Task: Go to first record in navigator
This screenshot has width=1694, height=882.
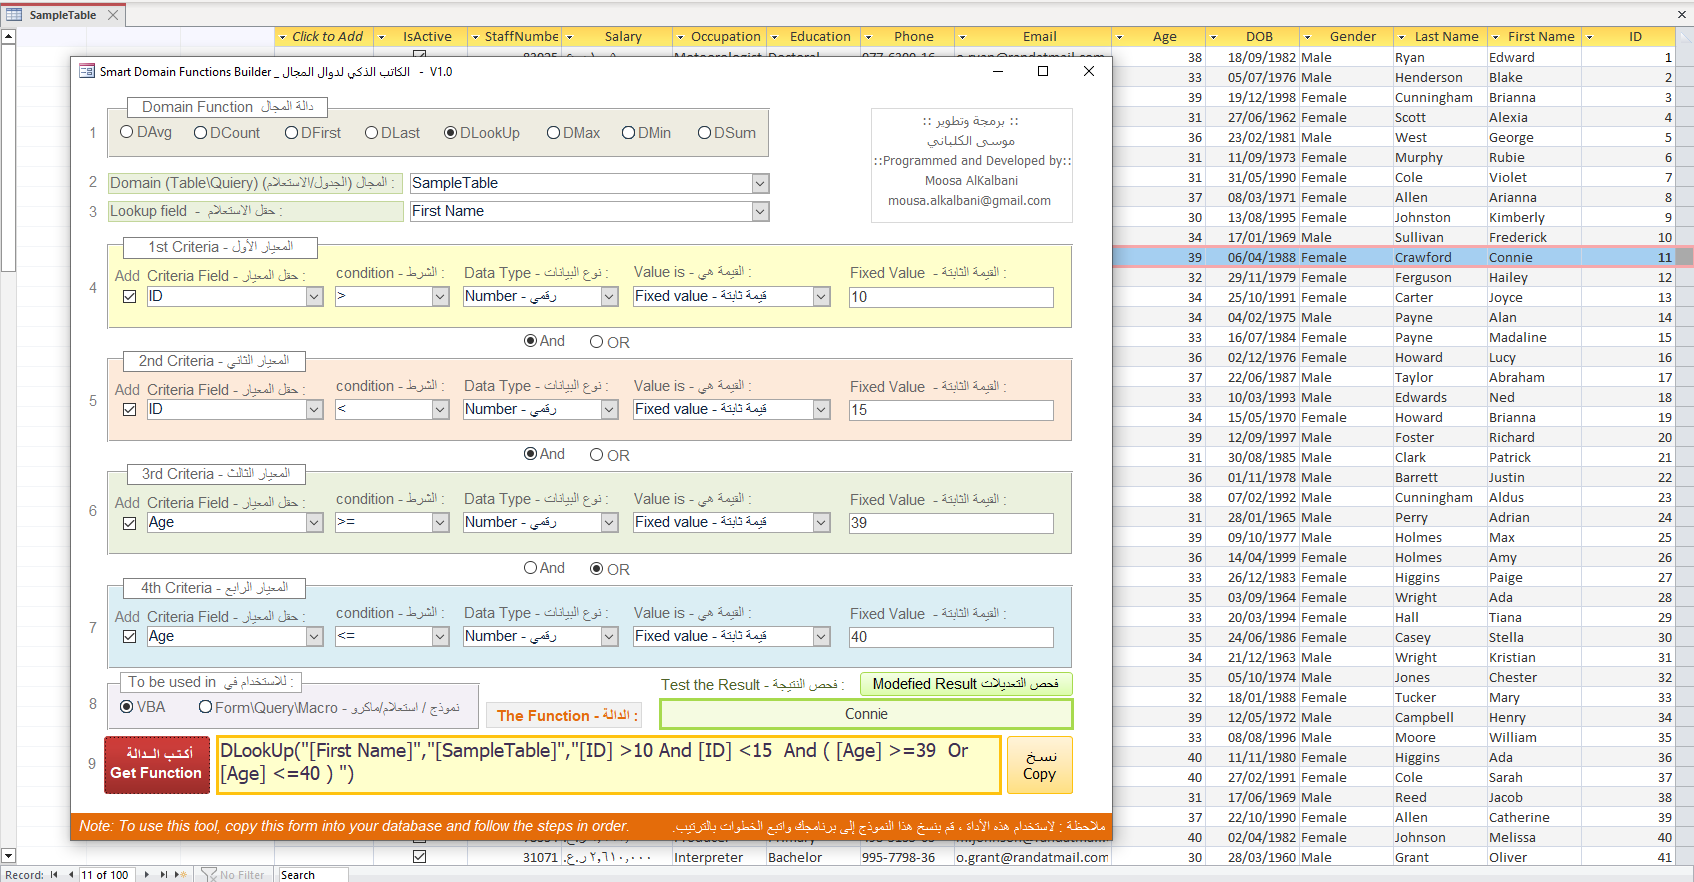Action: point(54,875)
